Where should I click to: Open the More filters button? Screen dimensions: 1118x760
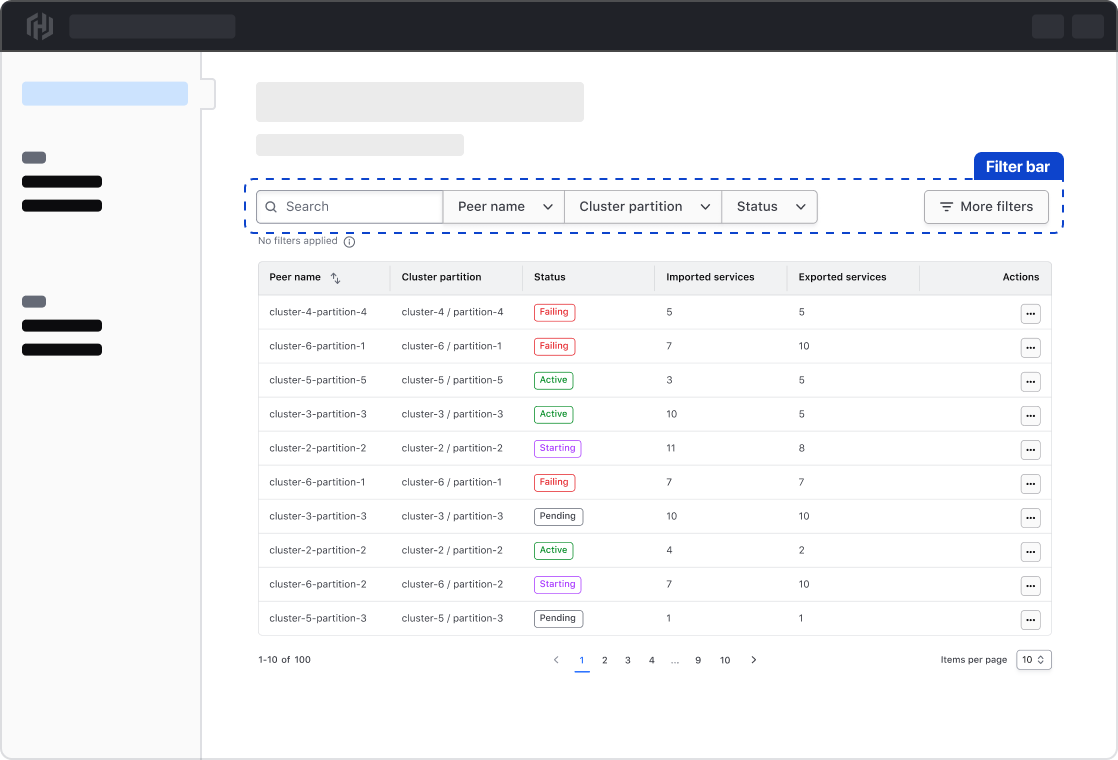click(x=986, y=207)
